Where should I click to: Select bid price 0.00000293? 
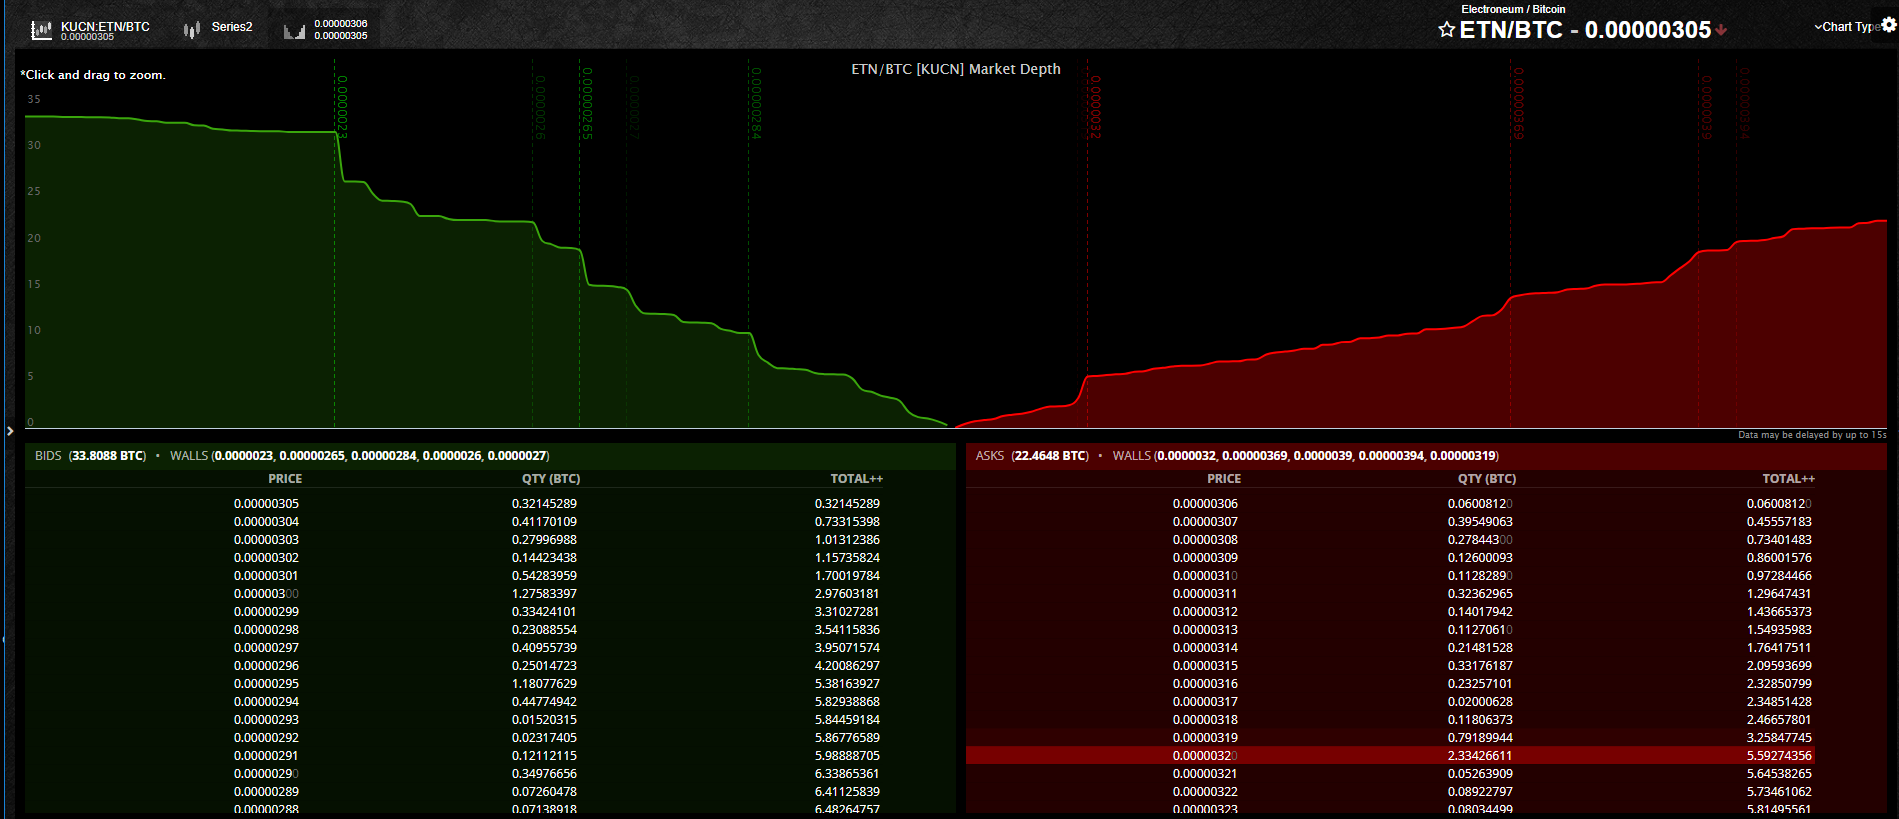pos(266,720)
